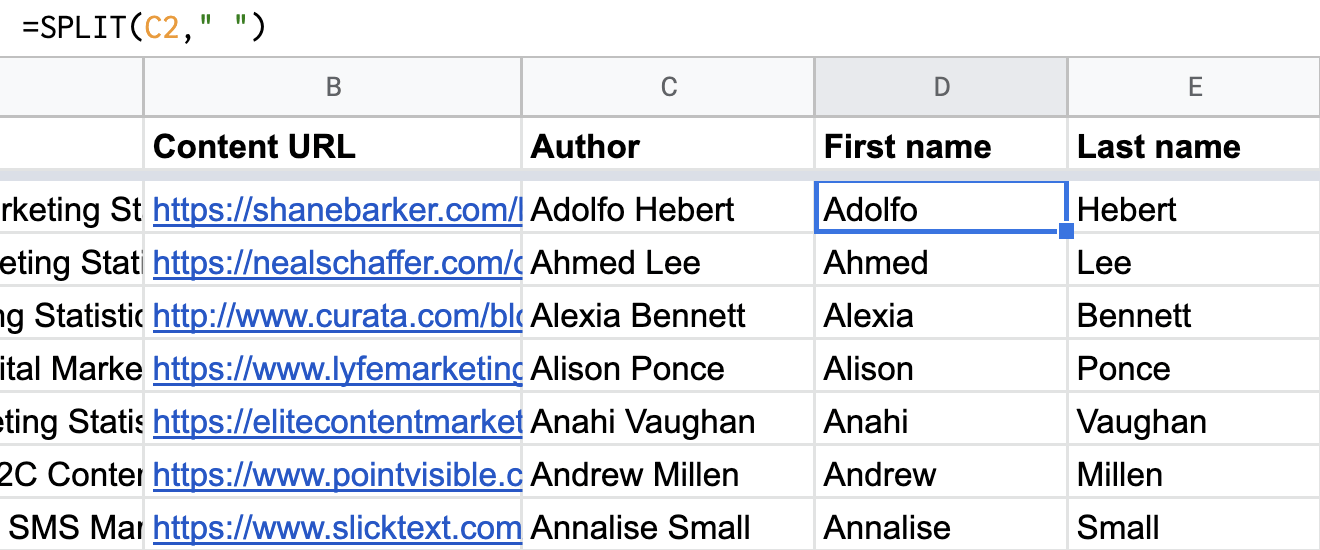Click the fill handle of the selected Adolfo cell
This screenshot has height=550, width=1320.
pyautogui.click(x=1066, y=232)
